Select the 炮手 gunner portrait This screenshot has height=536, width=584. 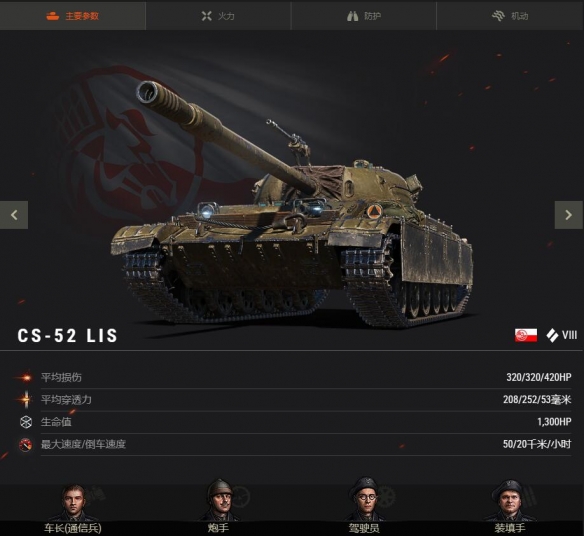tap(219, 500)
